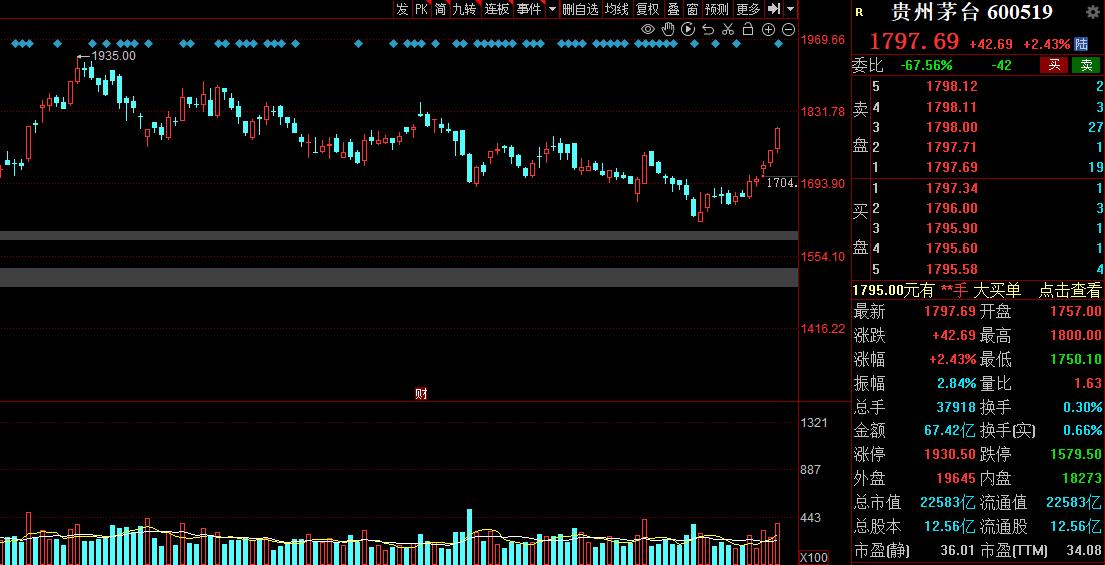Viewport: 1105px width, 565px height.
Task: Click the red 买 buy button
Action: click(1054, 66)
